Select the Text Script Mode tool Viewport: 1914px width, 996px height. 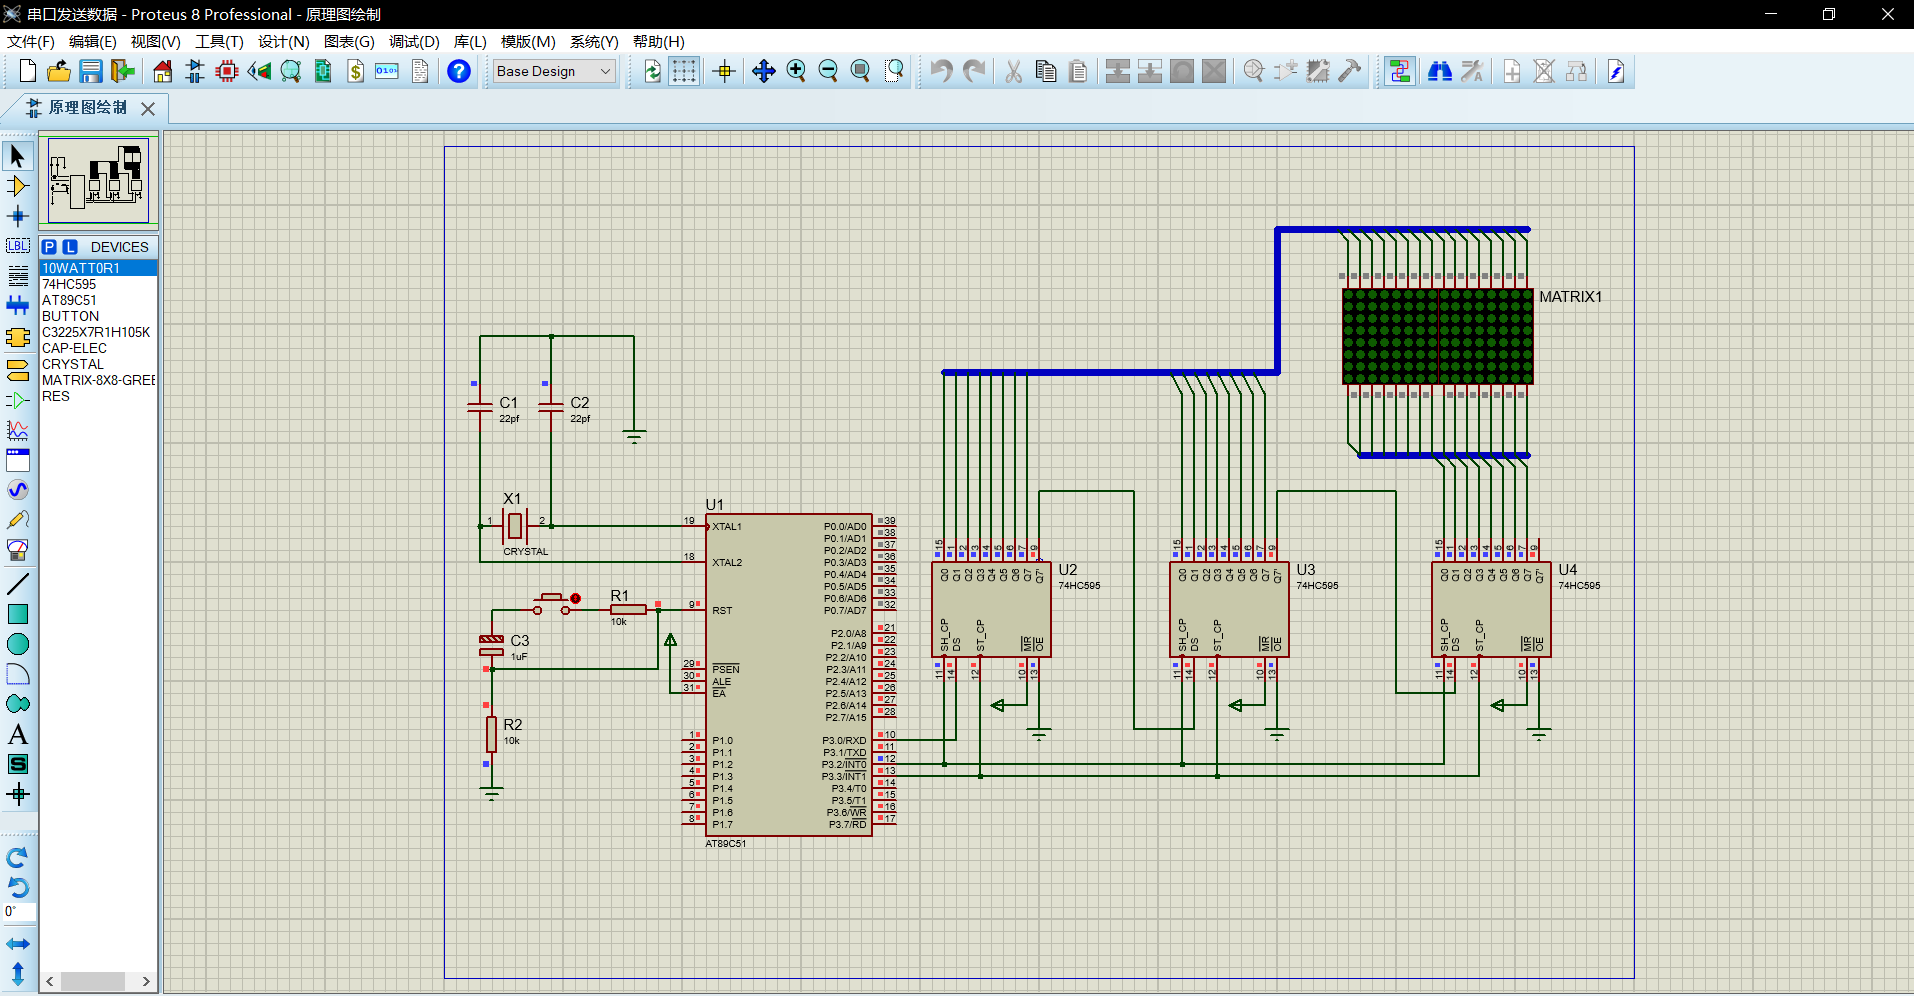click(x=18, y=276)
